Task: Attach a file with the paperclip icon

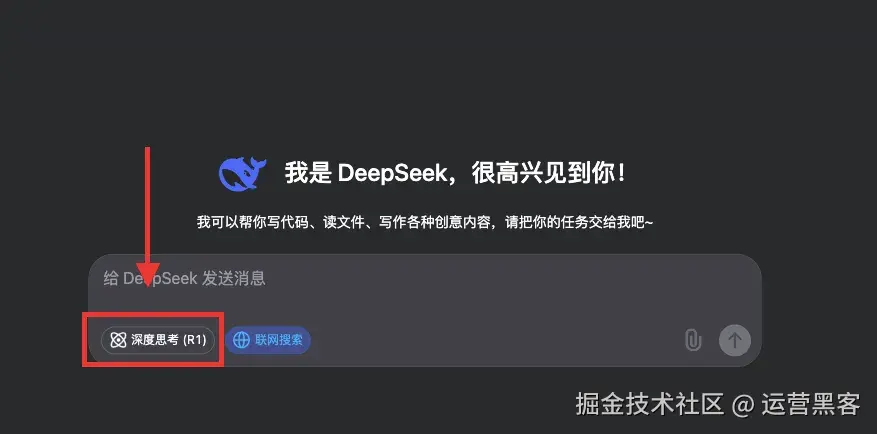Action: point(693,340)
